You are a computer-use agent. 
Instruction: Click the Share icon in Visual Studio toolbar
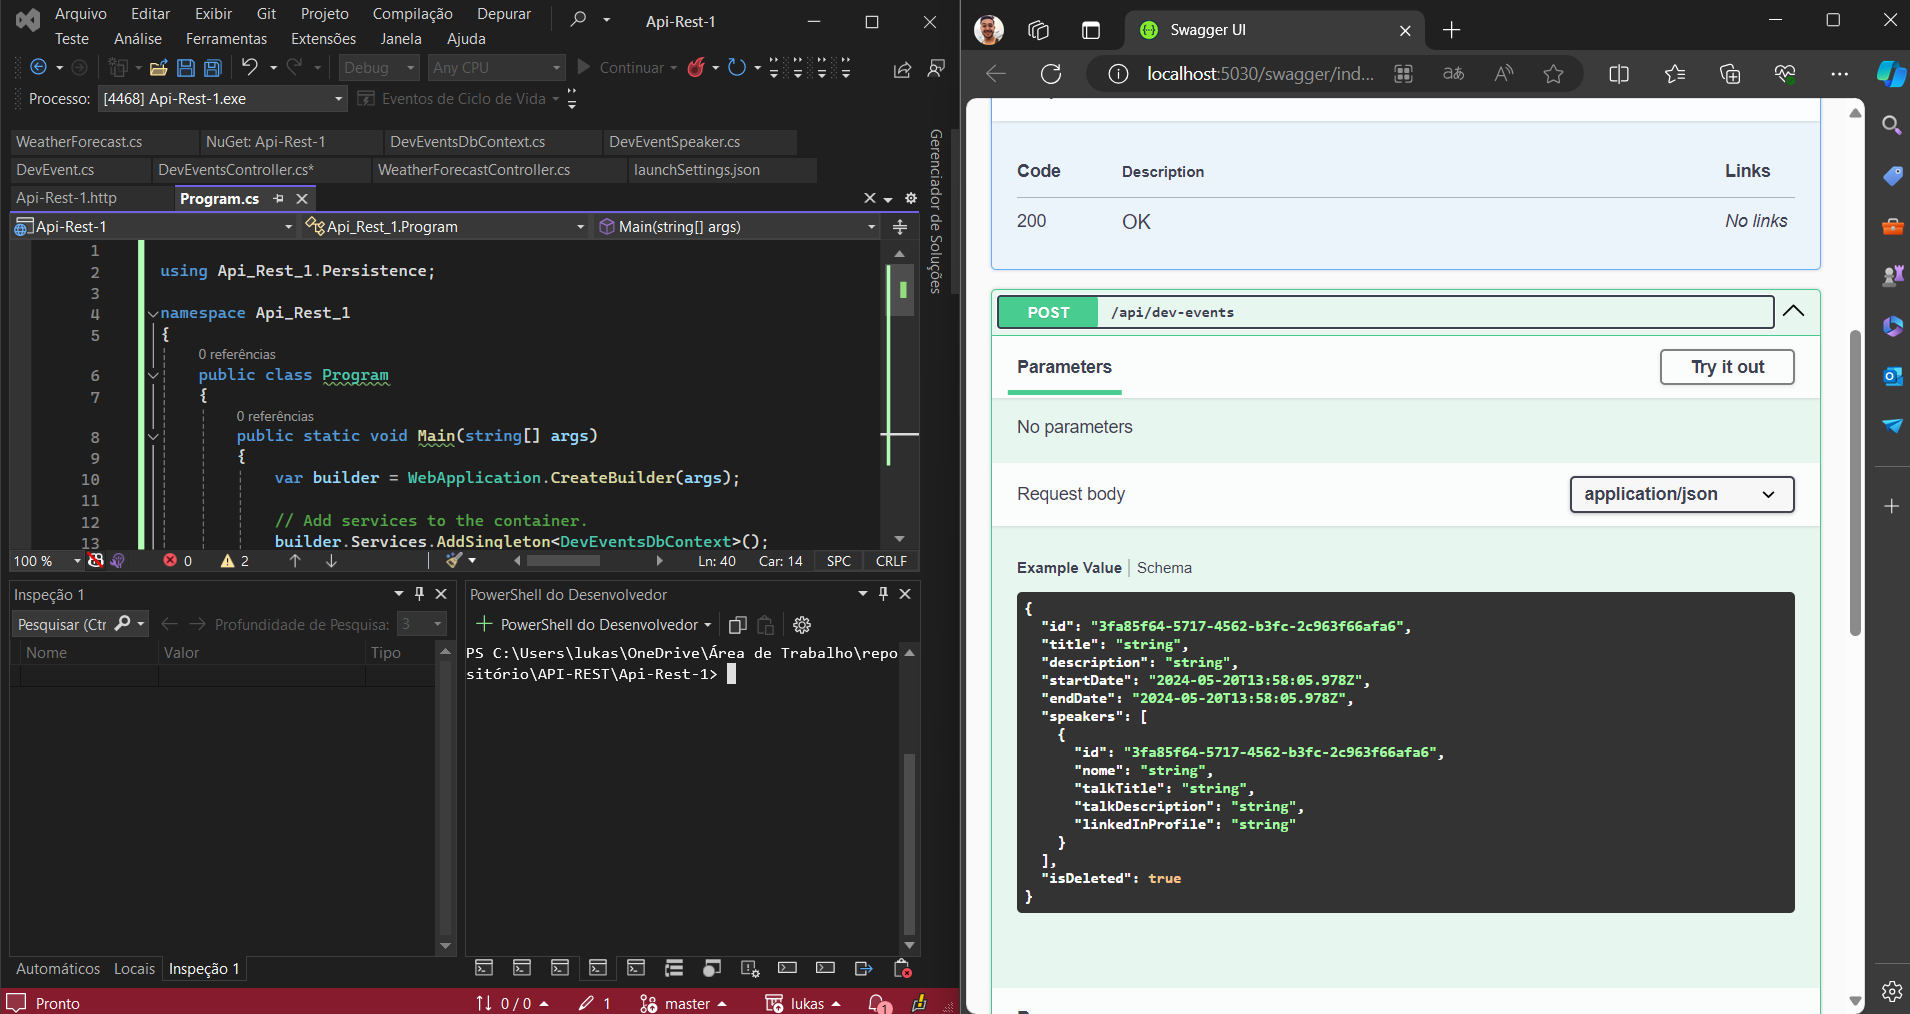point(902,69)
